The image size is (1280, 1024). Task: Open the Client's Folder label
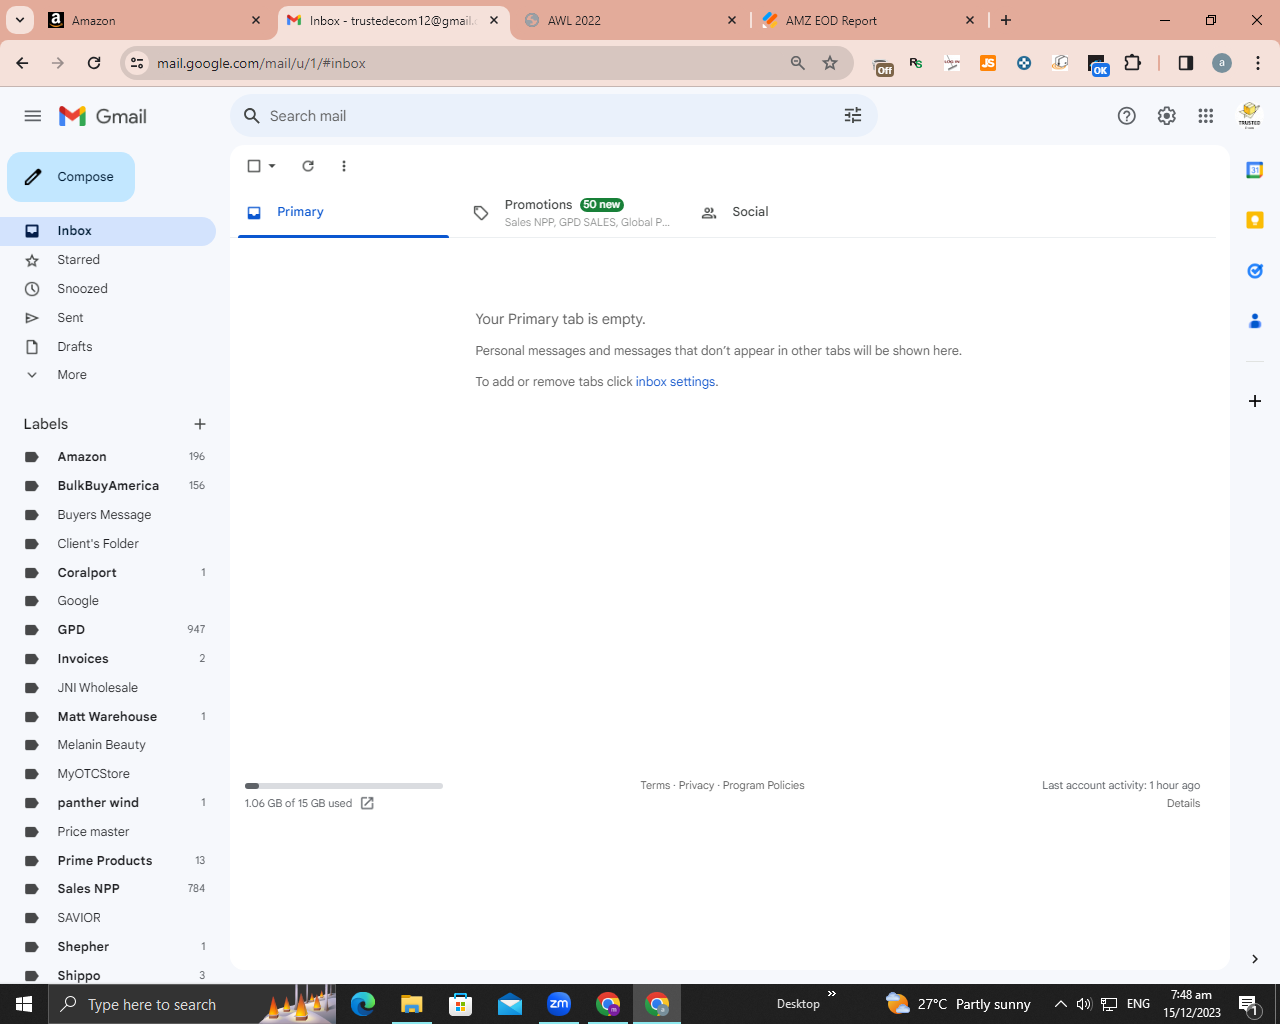108,544
